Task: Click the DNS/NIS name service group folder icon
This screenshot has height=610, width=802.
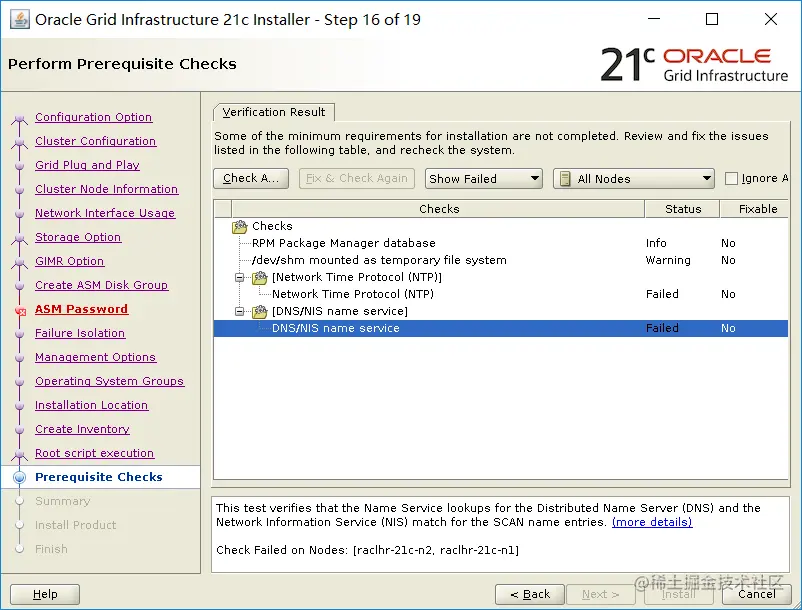Action: [259, 311]
